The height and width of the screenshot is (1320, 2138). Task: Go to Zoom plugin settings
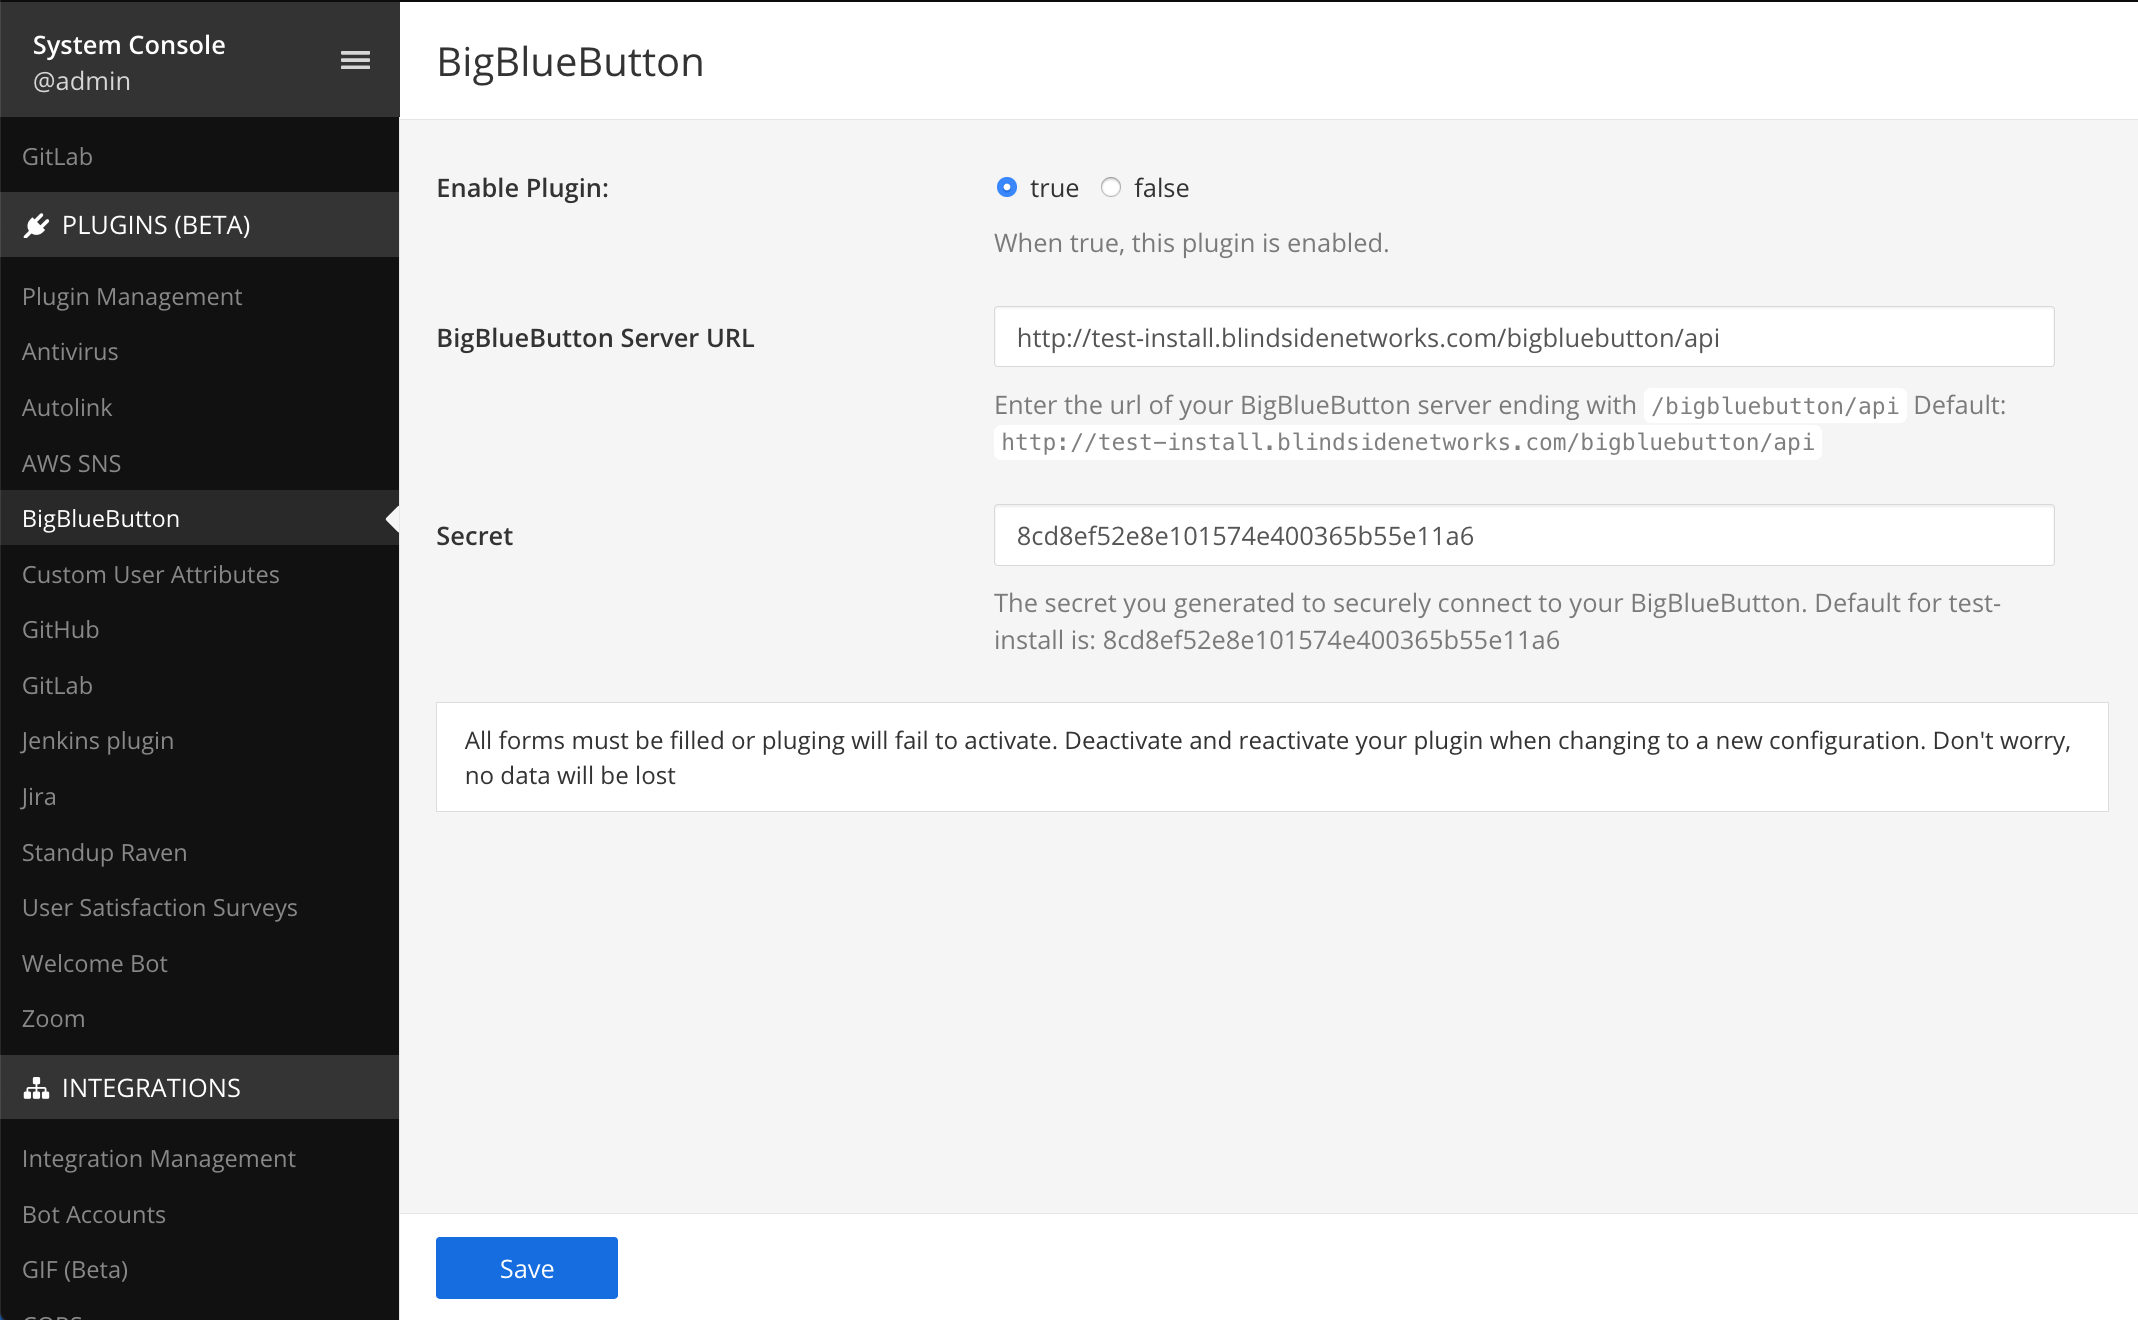click(53, 1018)
